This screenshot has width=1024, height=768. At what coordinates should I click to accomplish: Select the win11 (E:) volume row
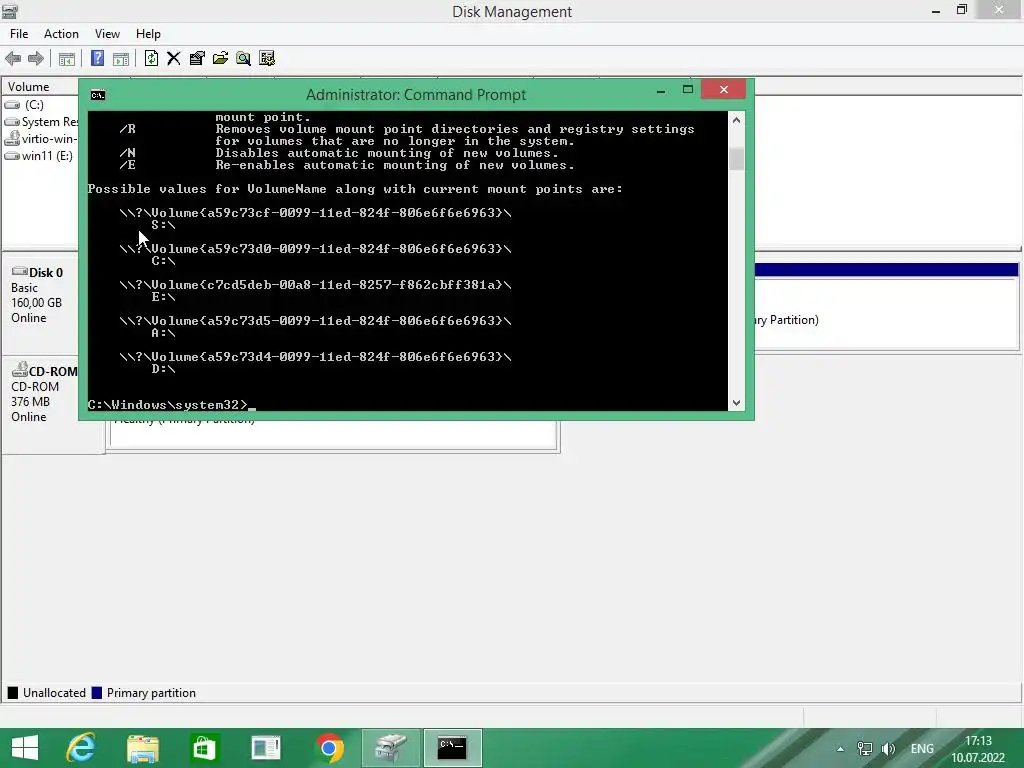41,155
